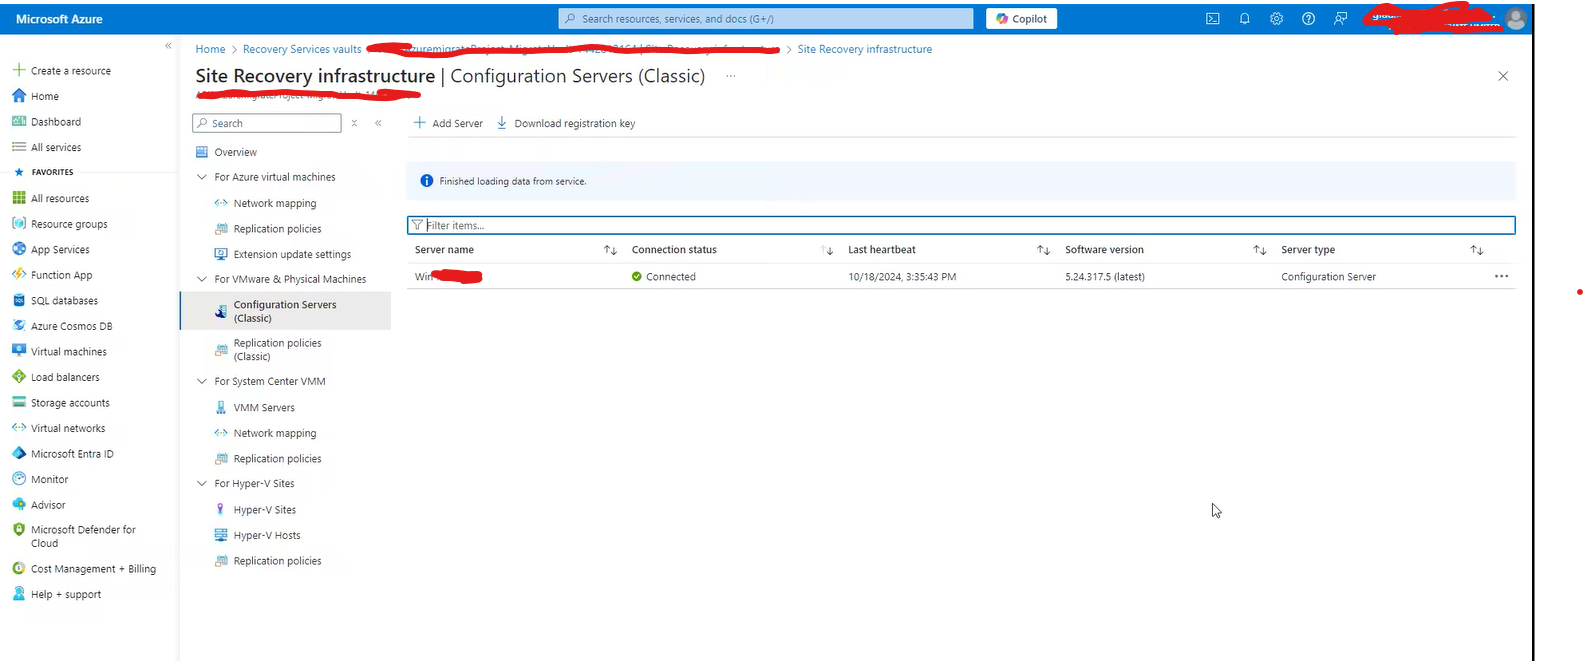
Task: Open SQL databases
Action: [x=55, y=301]
